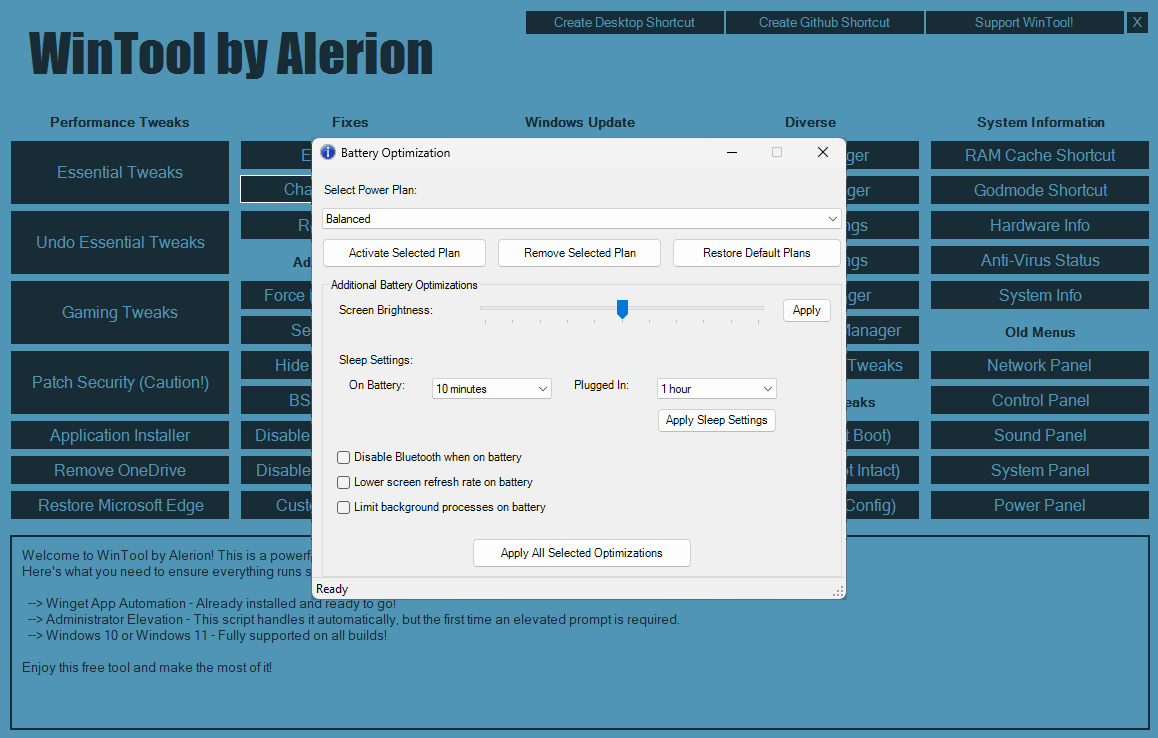This screenshot has width=1158, height=738.
Task: Click the Additional Battery Optimizations group label
Action: point(404,285)
